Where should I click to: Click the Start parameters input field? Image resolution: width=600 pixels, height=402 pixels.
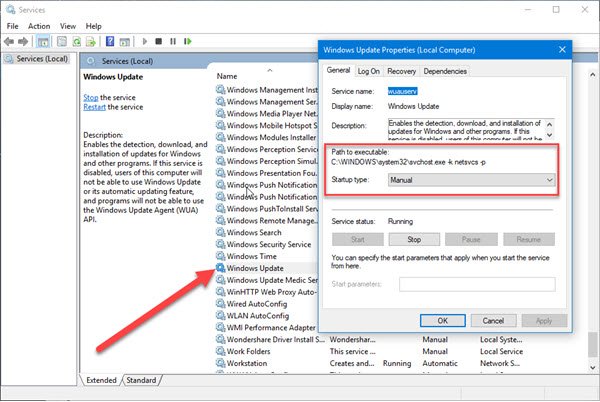(x=477, y=284)
